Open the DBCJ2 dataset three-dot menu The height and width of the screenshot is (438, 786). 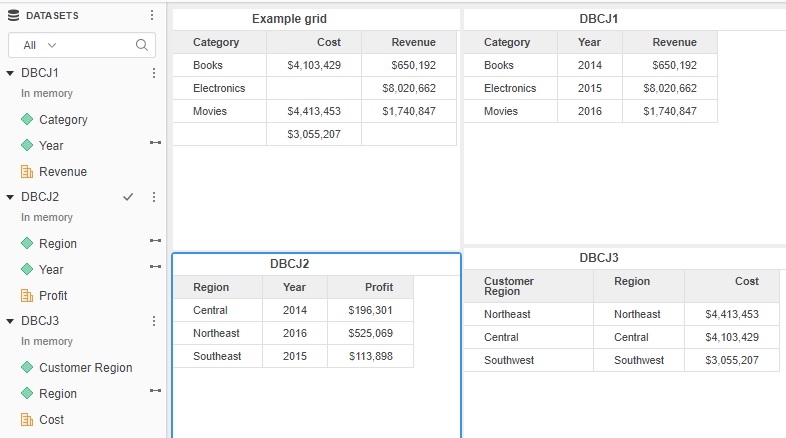click(154, 197)
